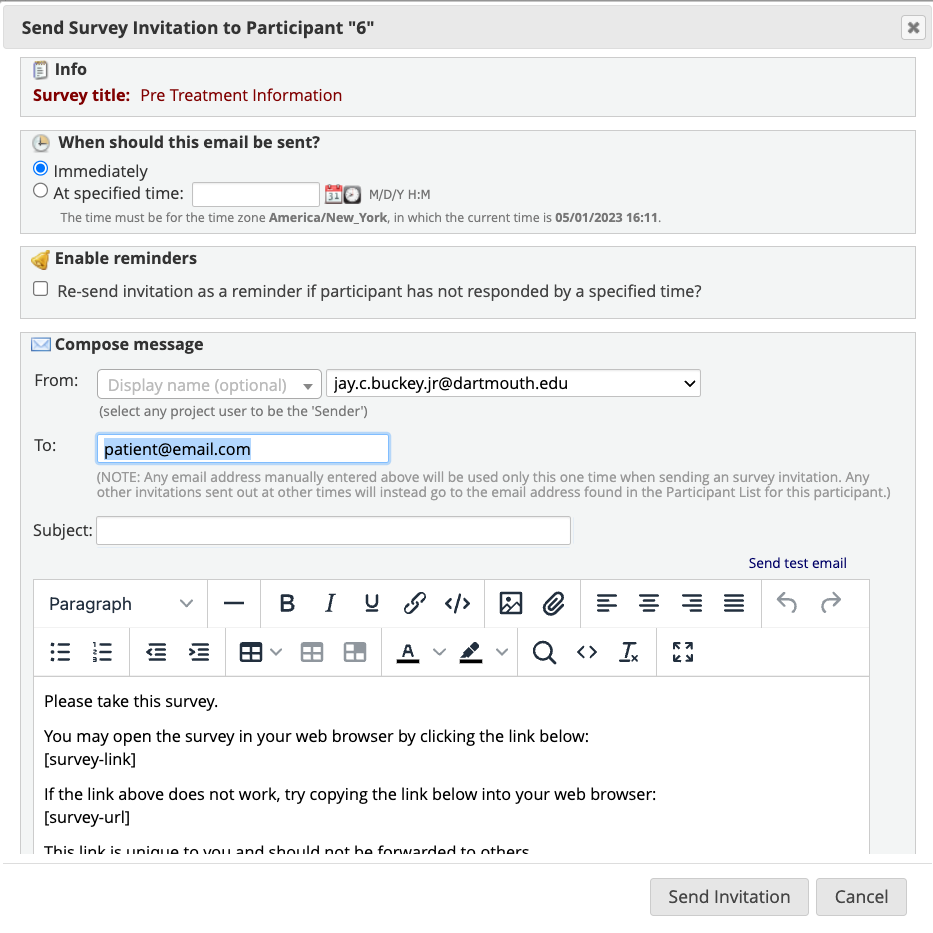Insert a hyperlink into the message
Image resolution: width=933 pixels, height=933 pixels.
415,603
